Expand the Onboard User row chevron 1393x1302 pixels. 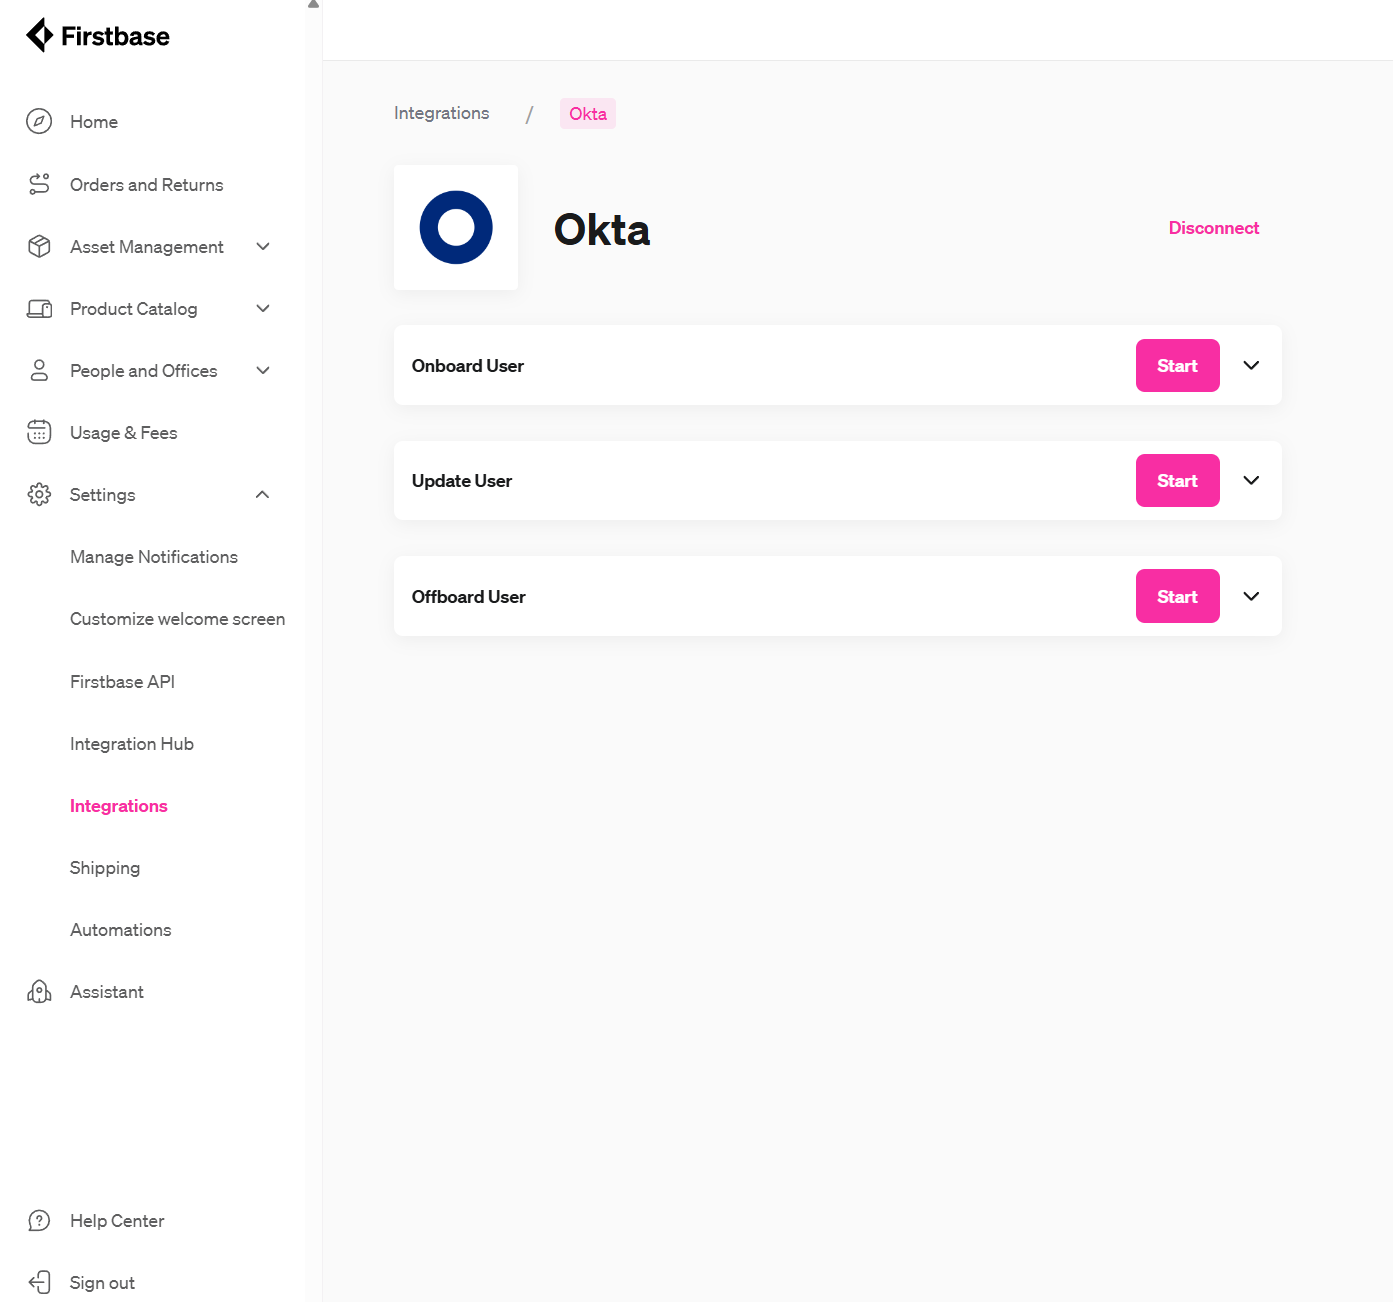pyautogui.click(x=1251, y=365)
